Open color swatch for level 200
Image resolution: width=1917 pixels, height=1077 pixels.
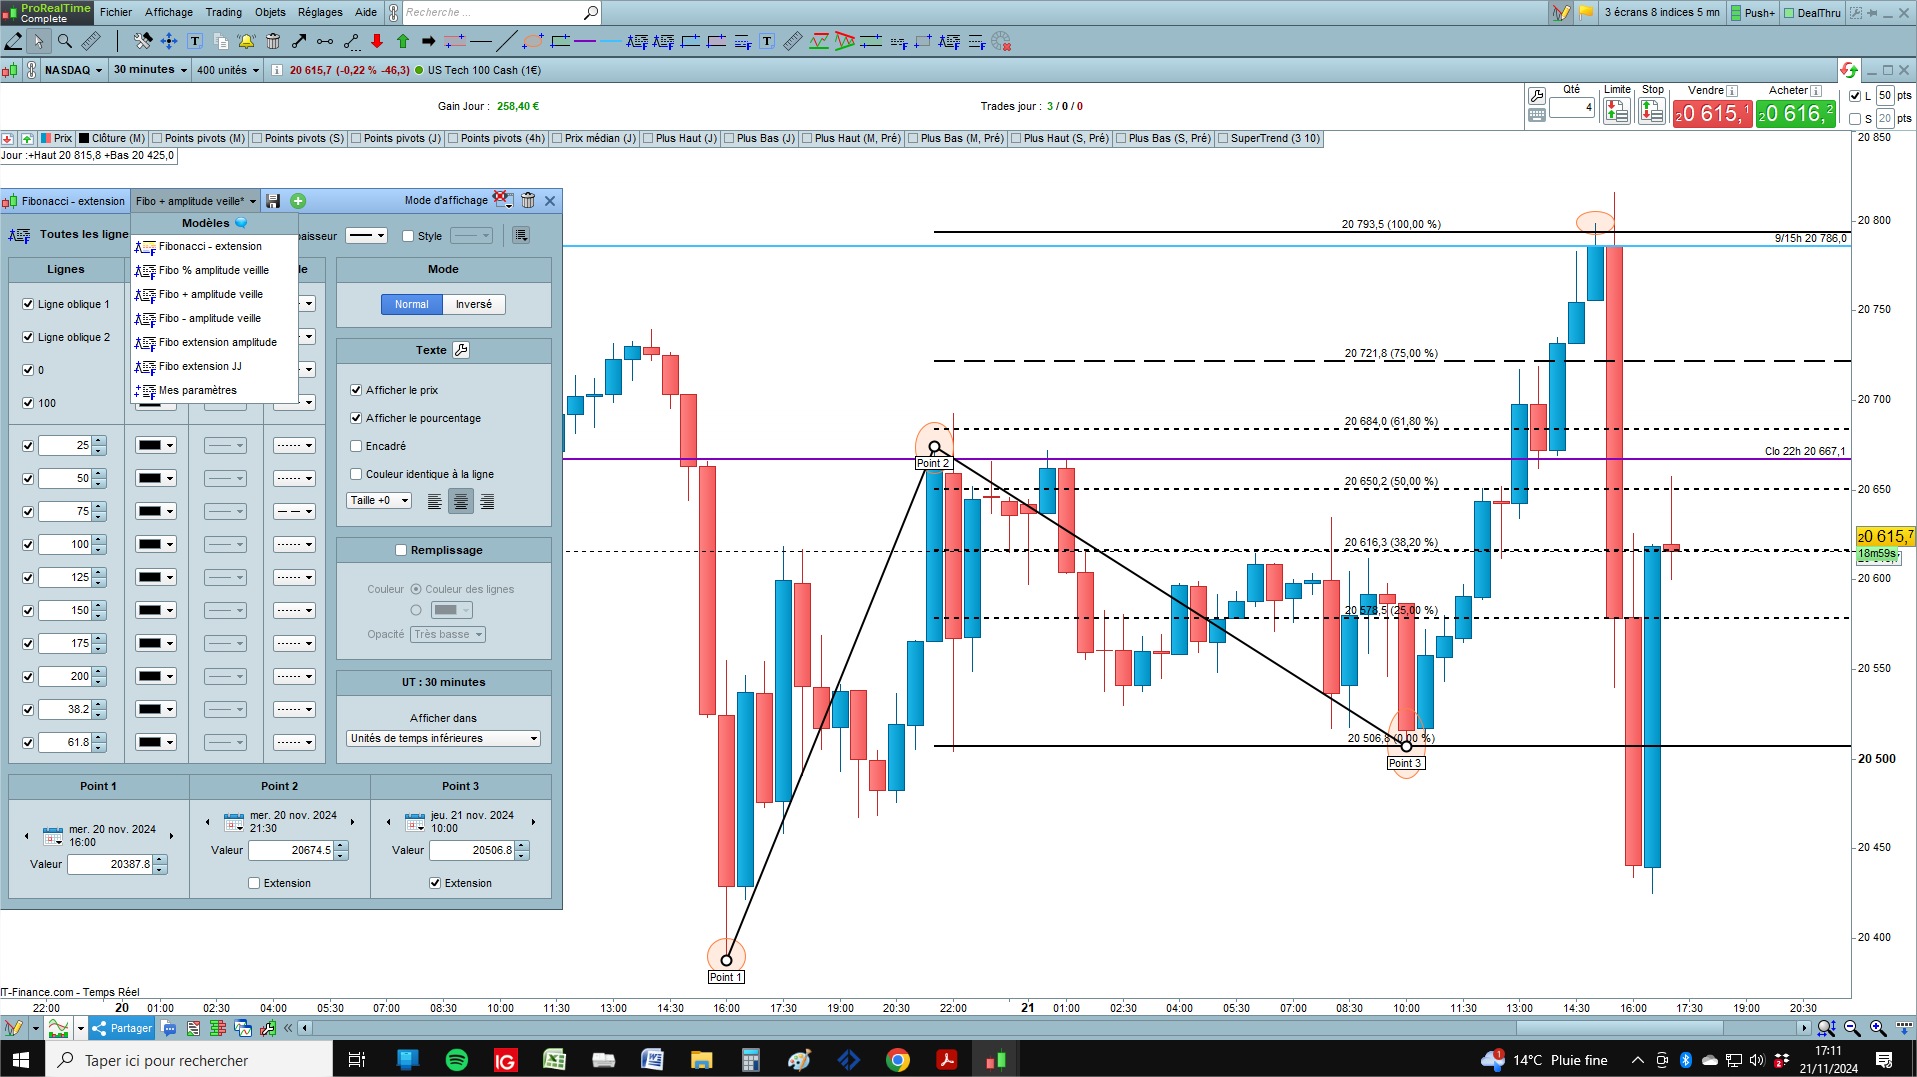[156, 676]
